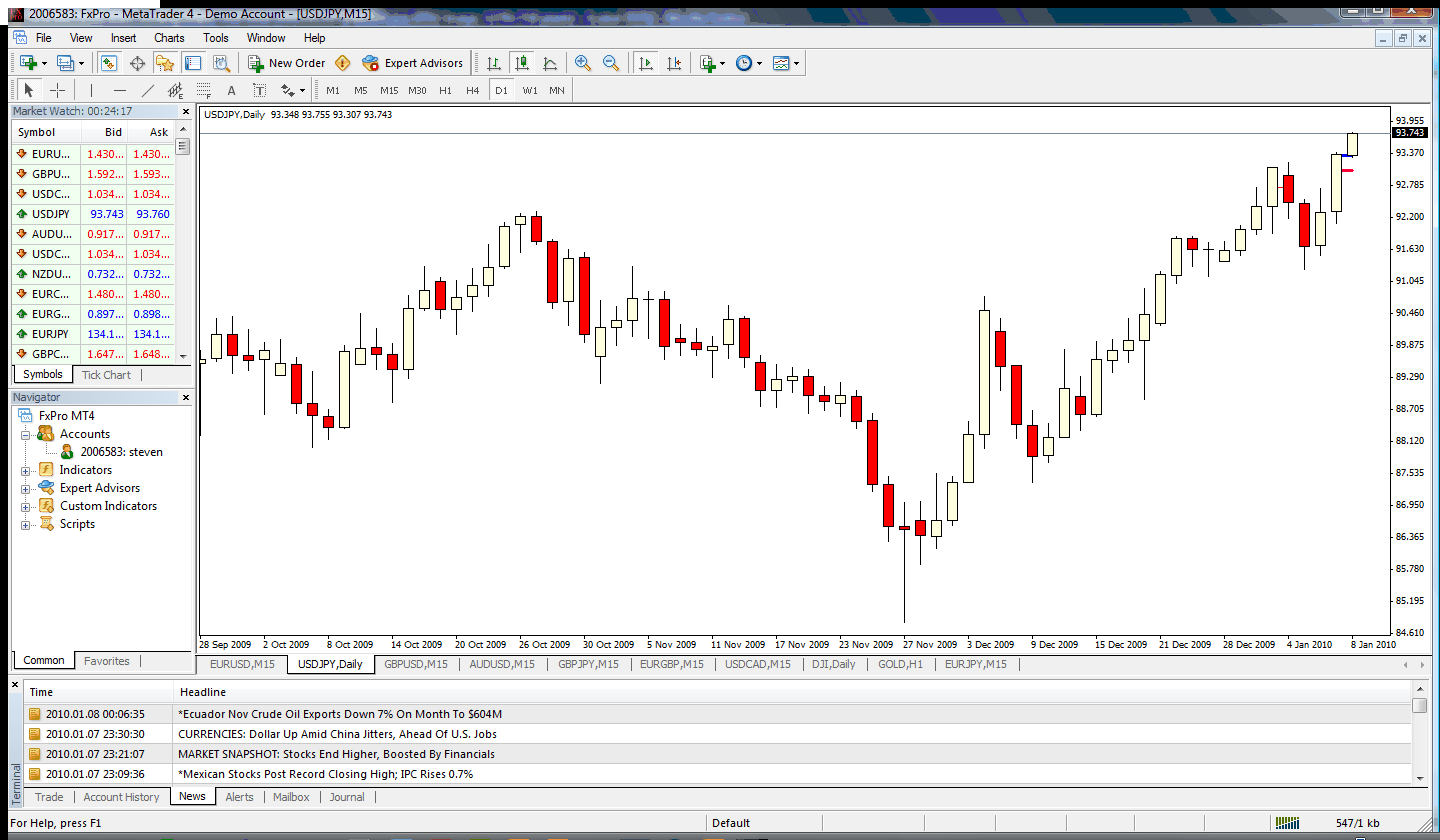Switch chart to Bar Chart mode
This screenshot has height=840, width=1440.
494,63
